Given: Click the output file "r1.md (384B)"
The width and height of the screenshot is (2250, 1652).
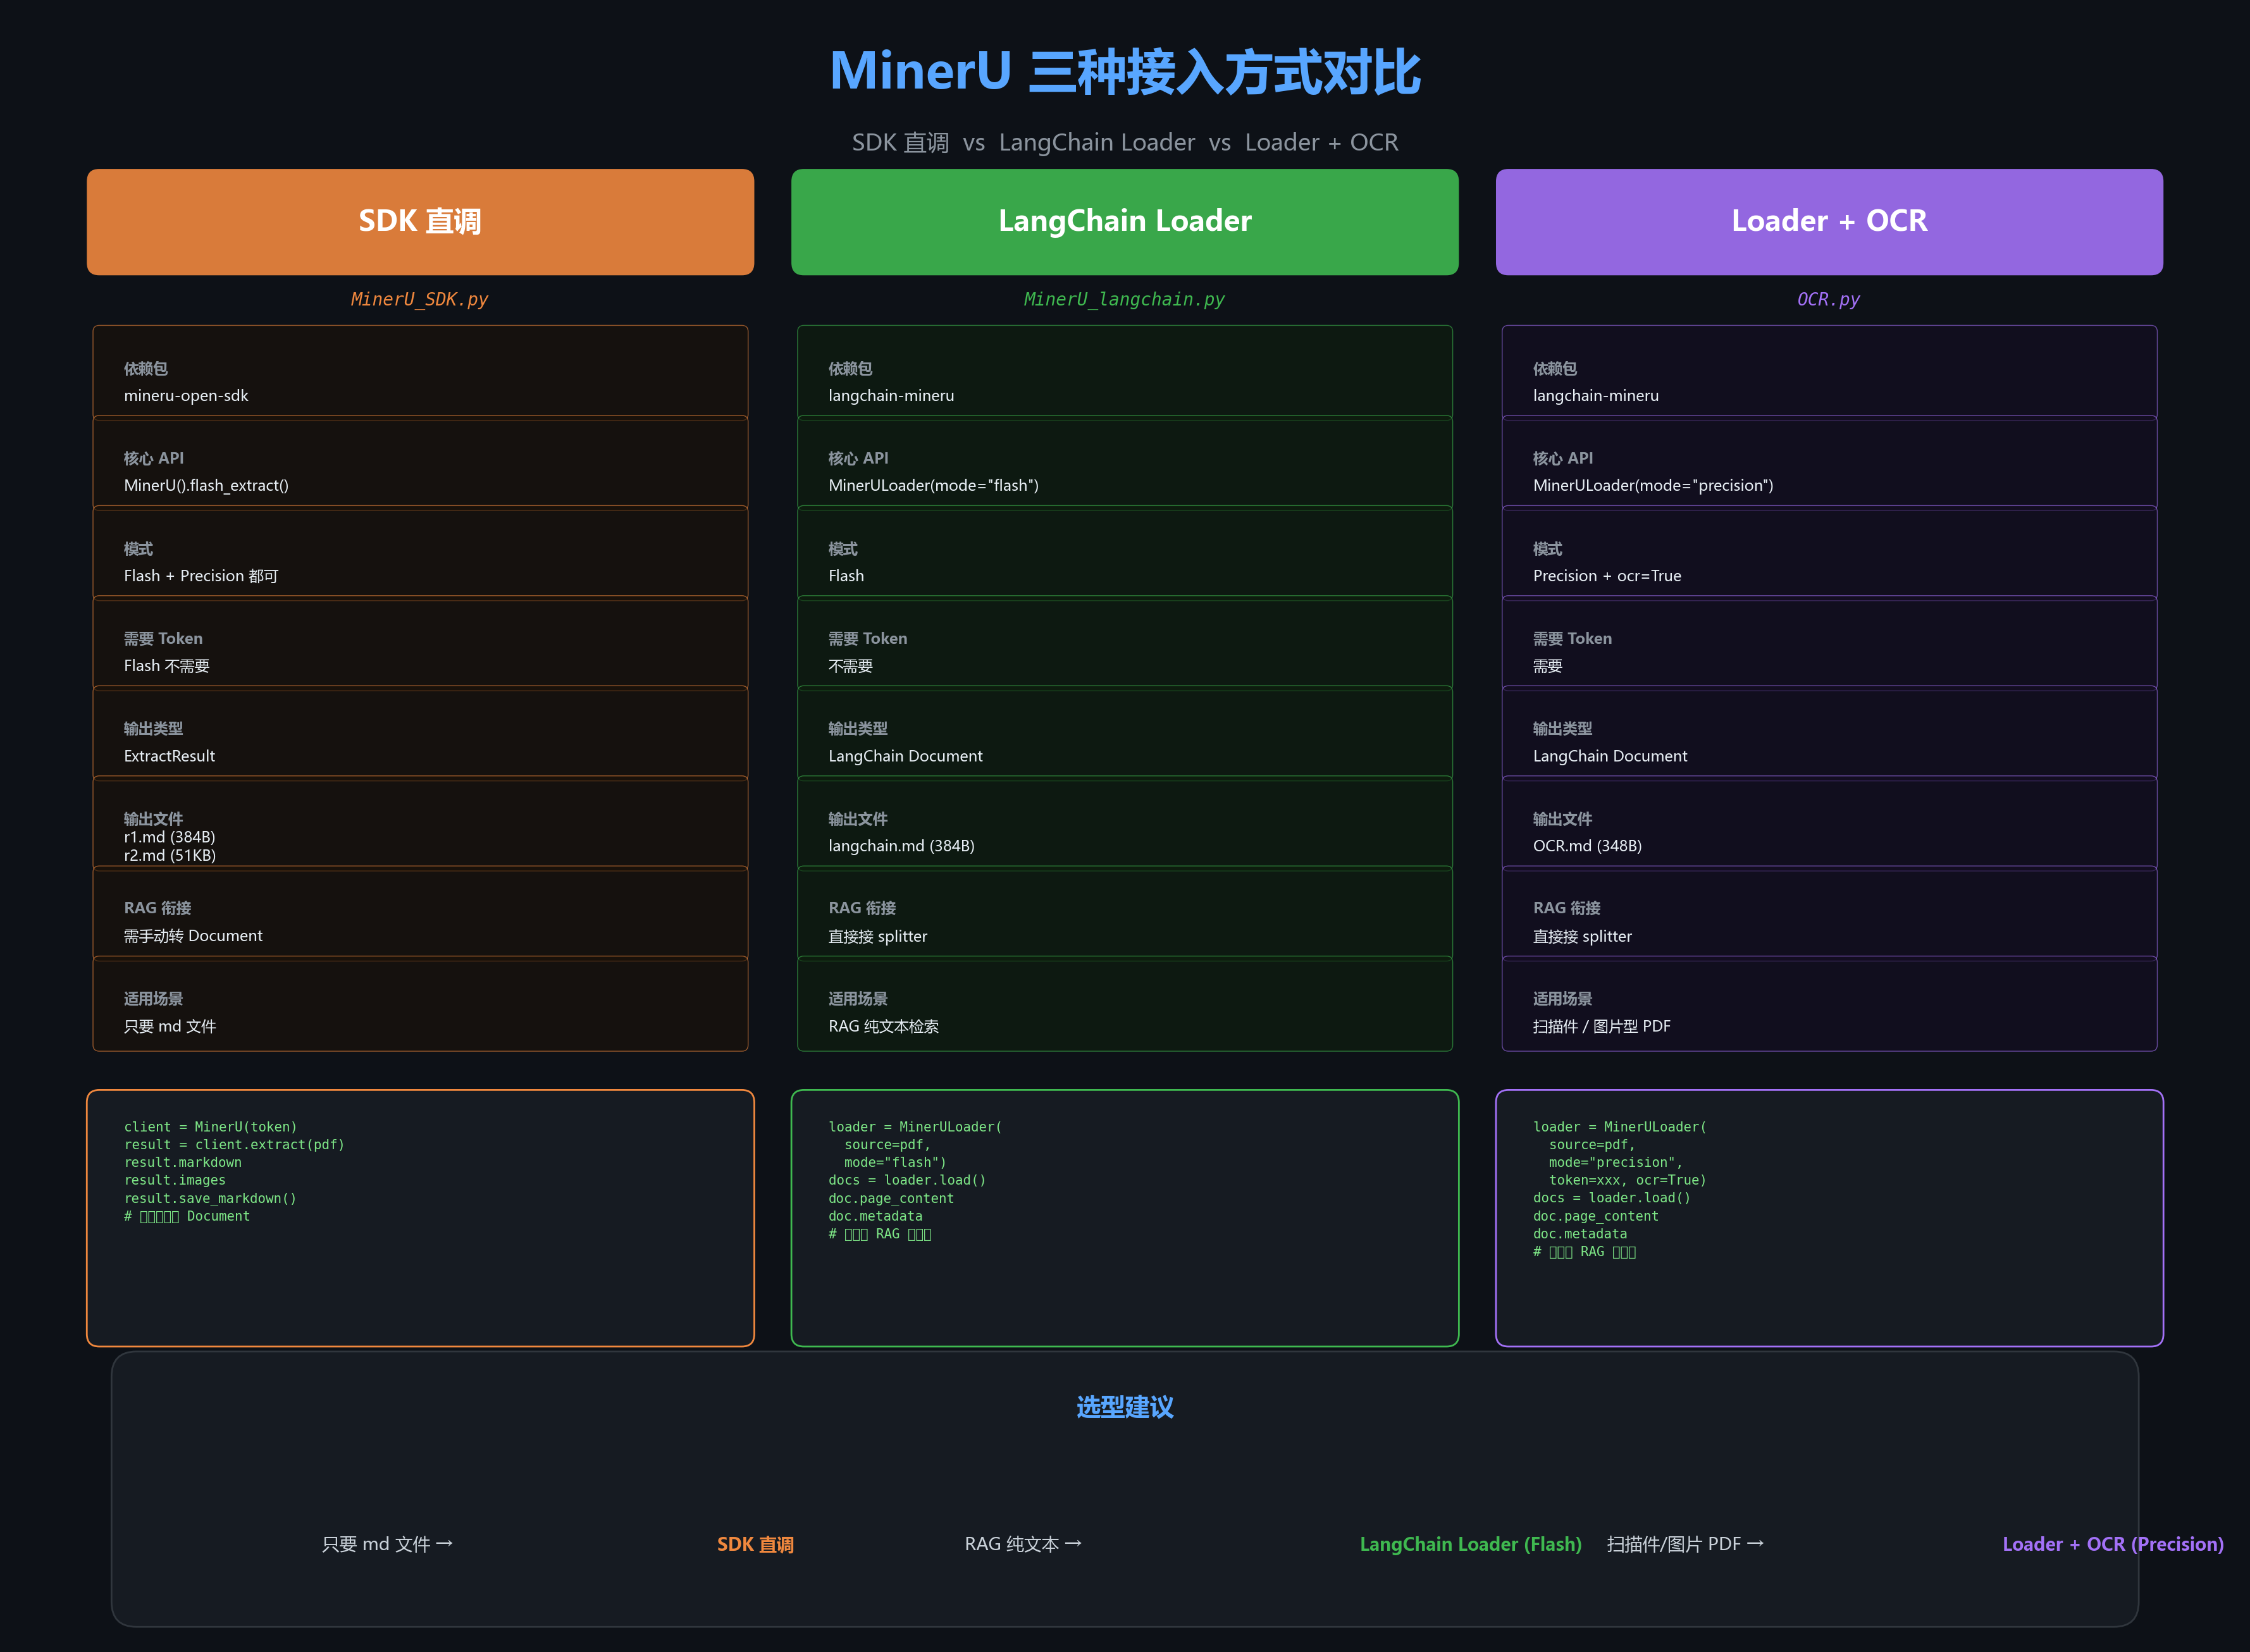Looking at the screenshot, I should [x=170, y=837].
